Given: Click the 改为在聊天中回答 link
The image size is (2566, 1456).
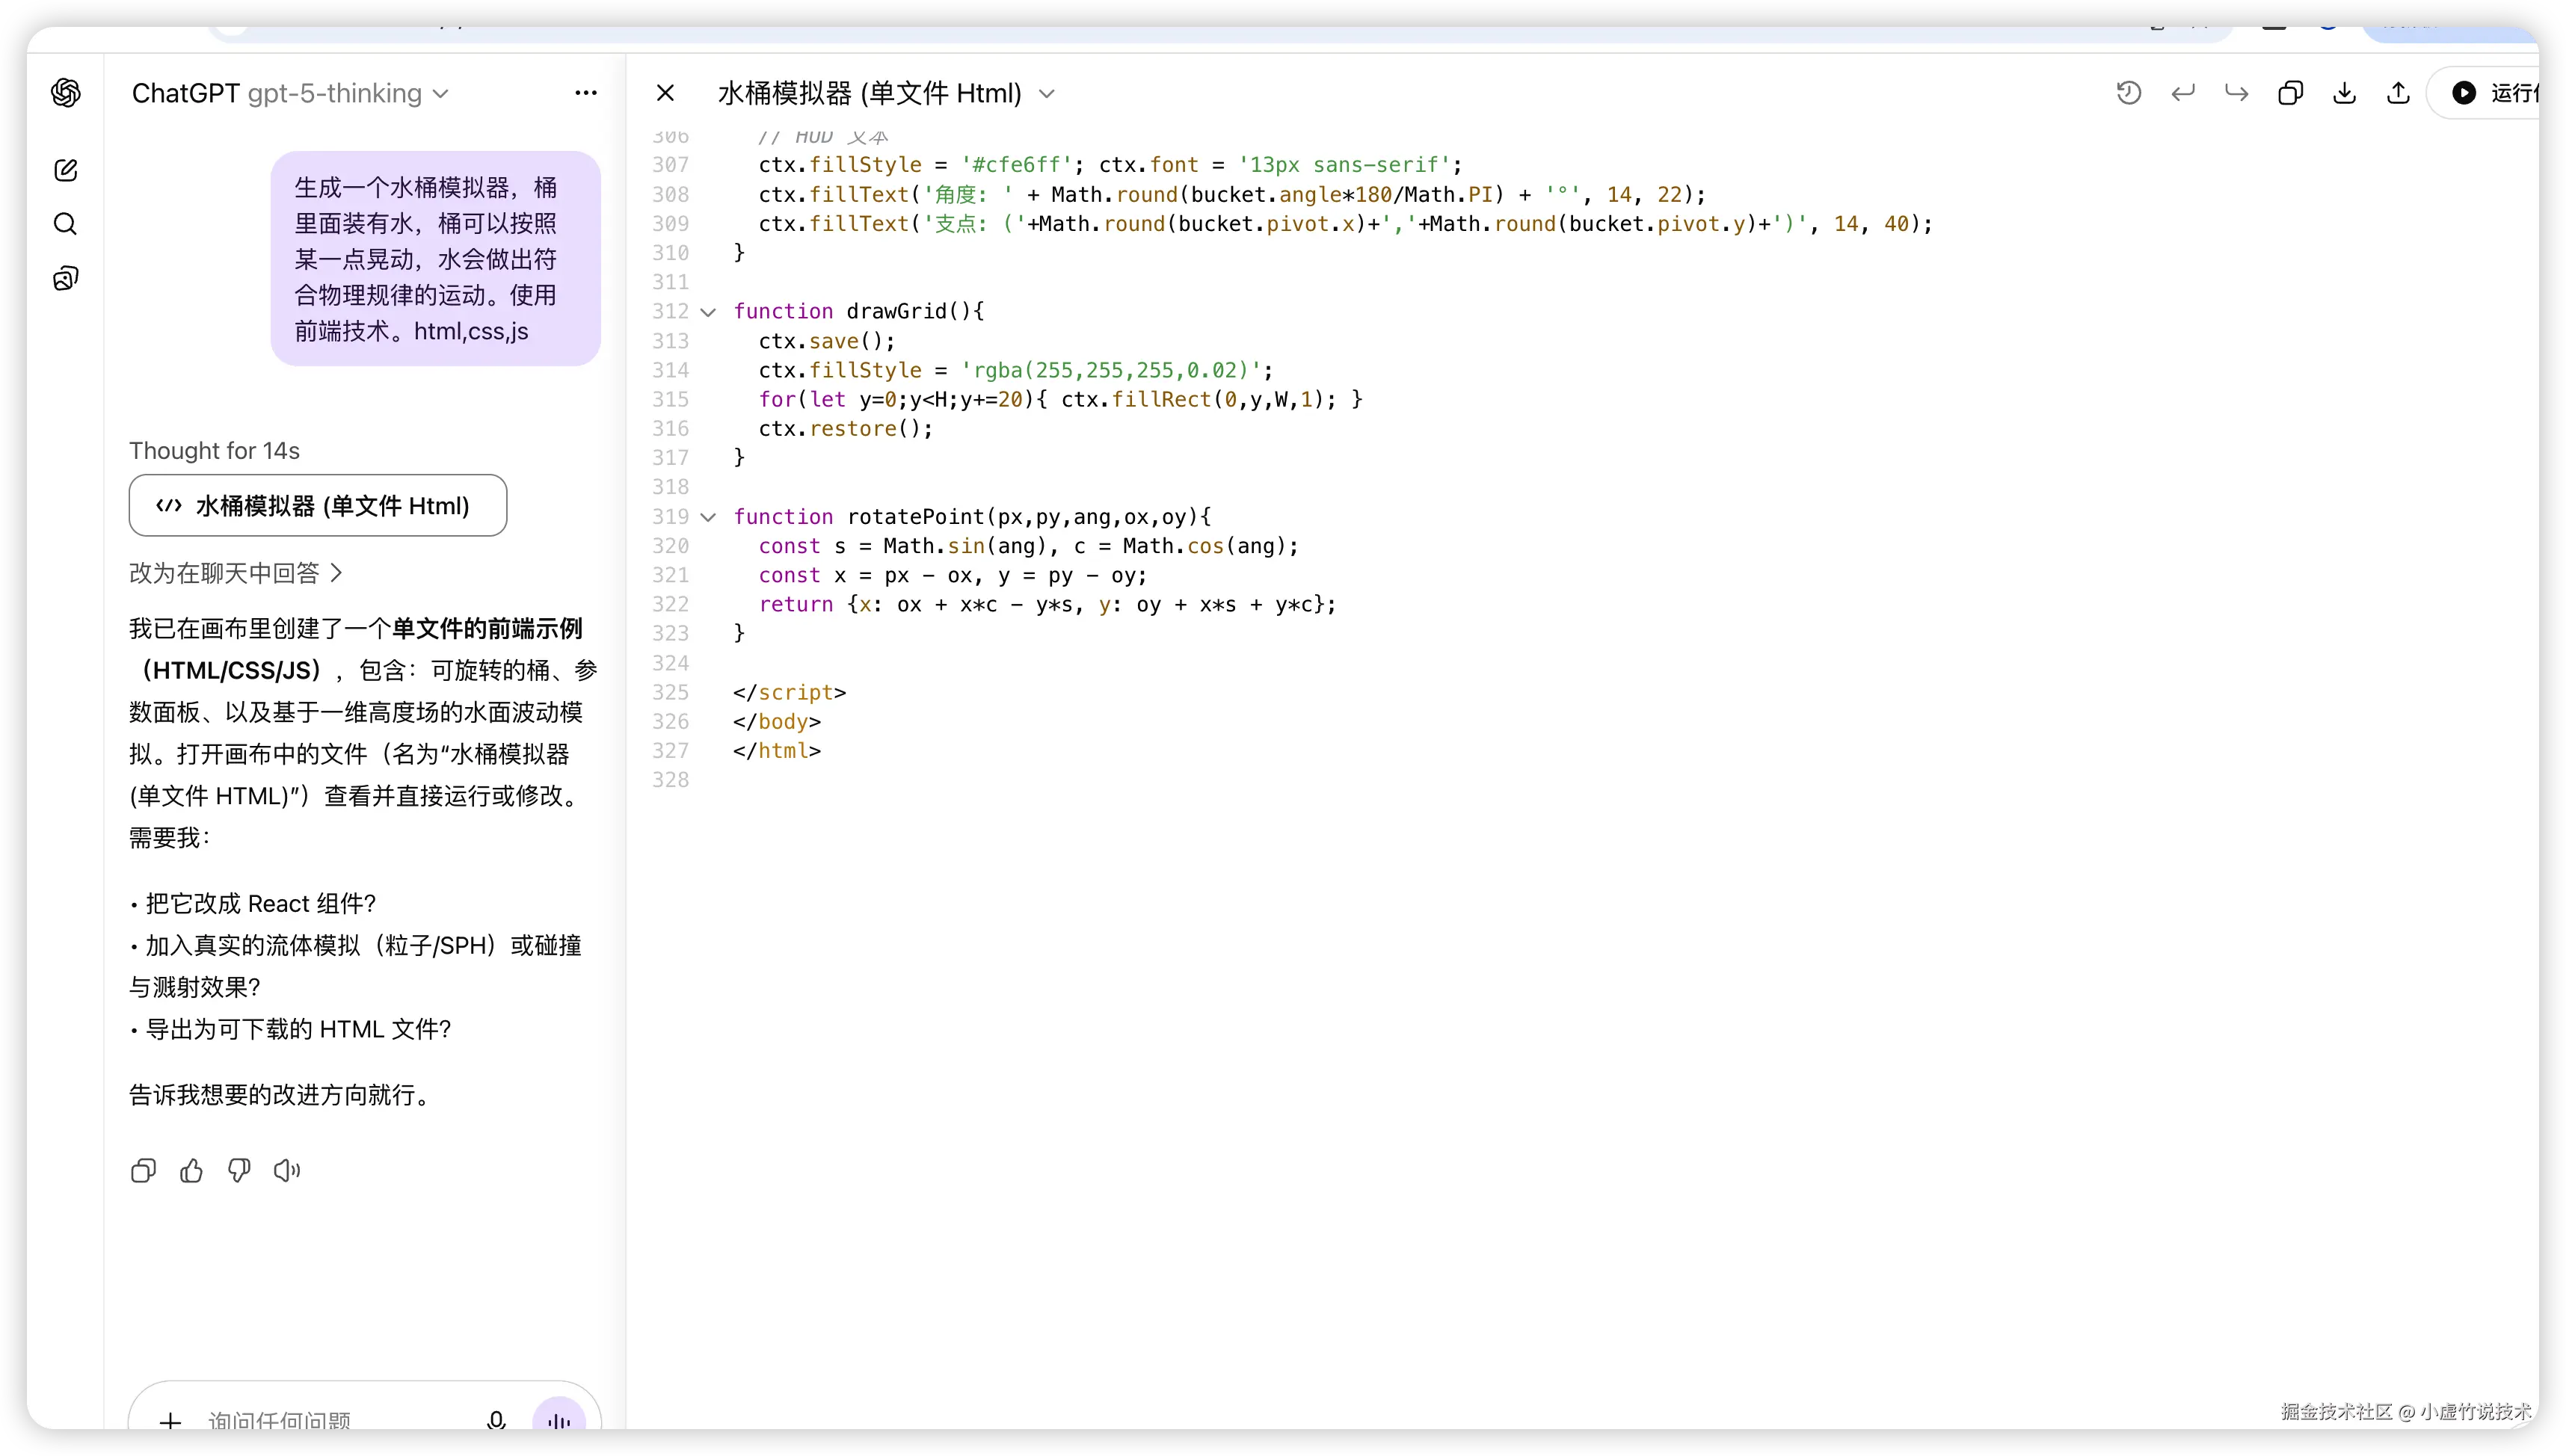Looking at the screenshot, I should click(x=235, y=573).
